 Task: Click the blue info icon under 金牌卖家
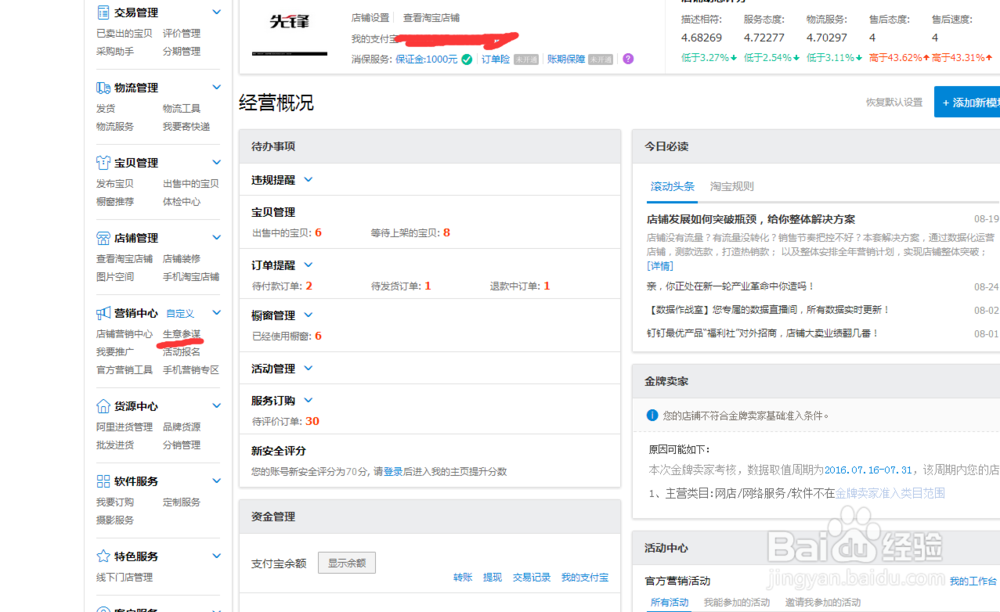point(652,415)
